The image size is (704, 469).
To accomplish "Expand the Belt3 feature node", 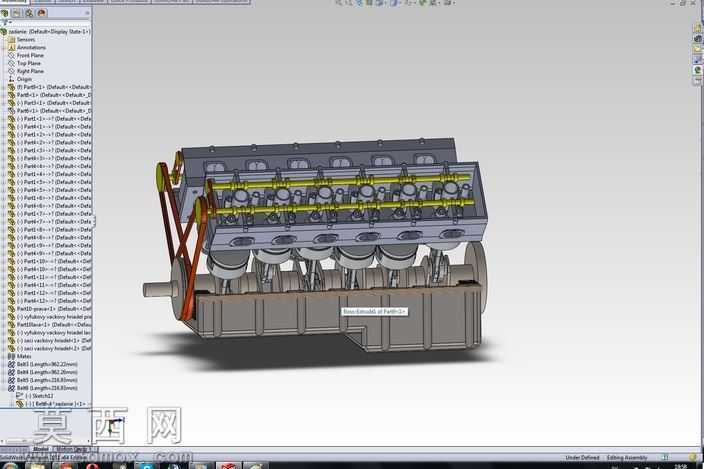I will (x=4, y=364).
